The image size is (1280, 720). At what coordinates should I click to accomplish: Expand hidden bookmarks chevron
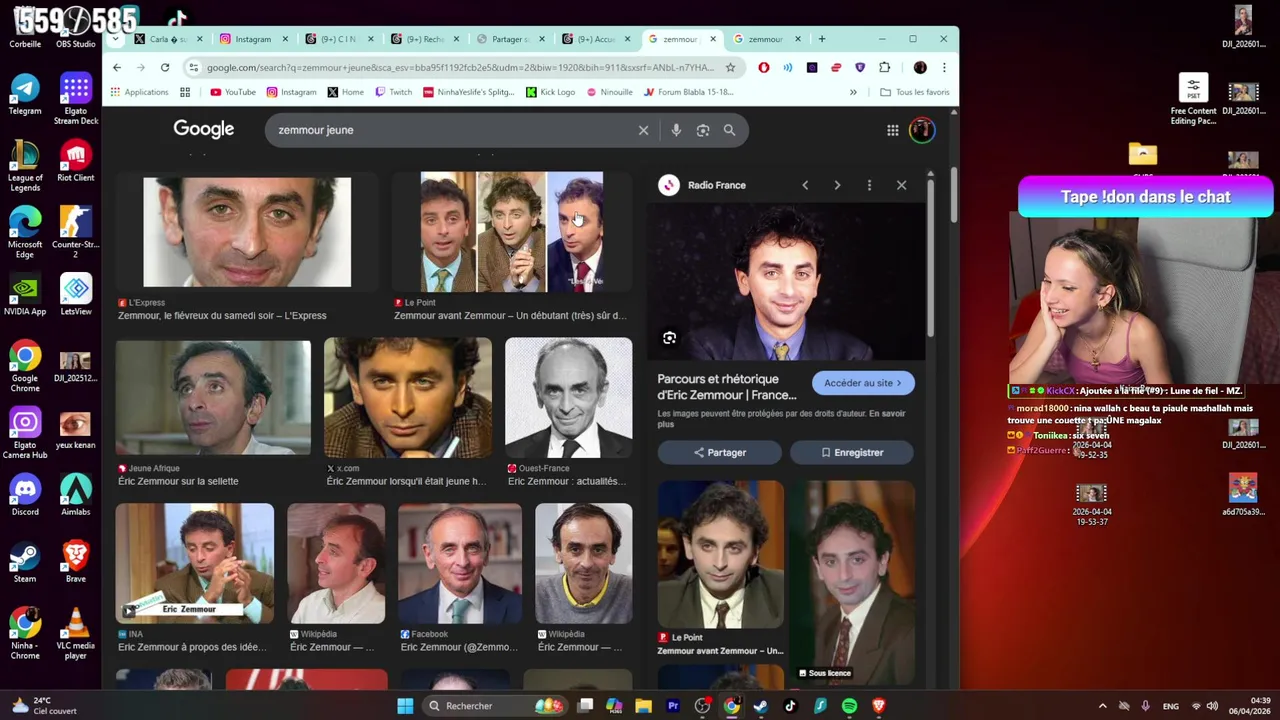(x=853, y=92)
